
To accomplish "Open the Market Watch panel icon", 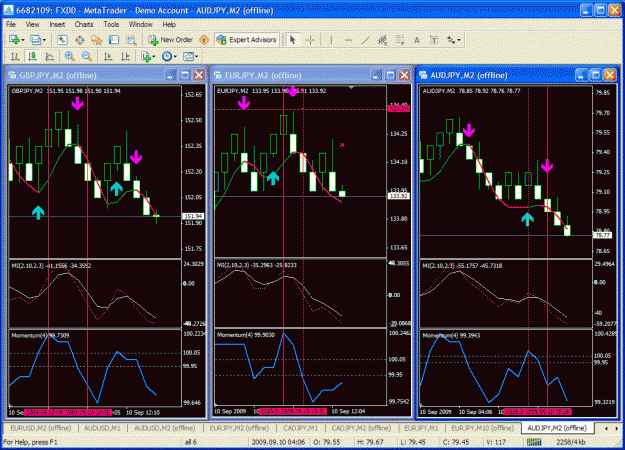I will (62, 40).
